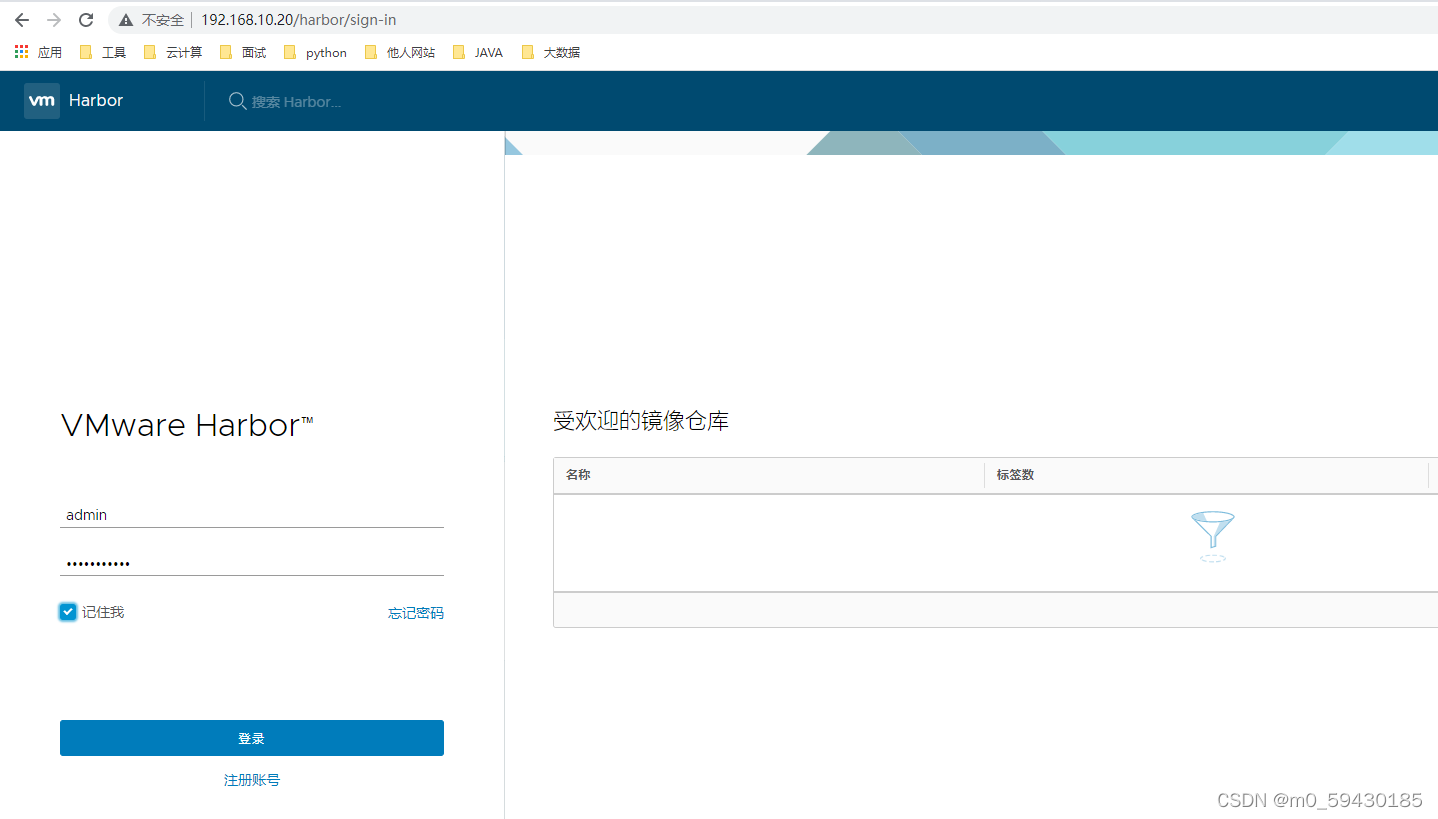1438x819 pixels.
Task: Uncheck the 记住我 remember me checkbox
Action: click(x=68, y=612)
